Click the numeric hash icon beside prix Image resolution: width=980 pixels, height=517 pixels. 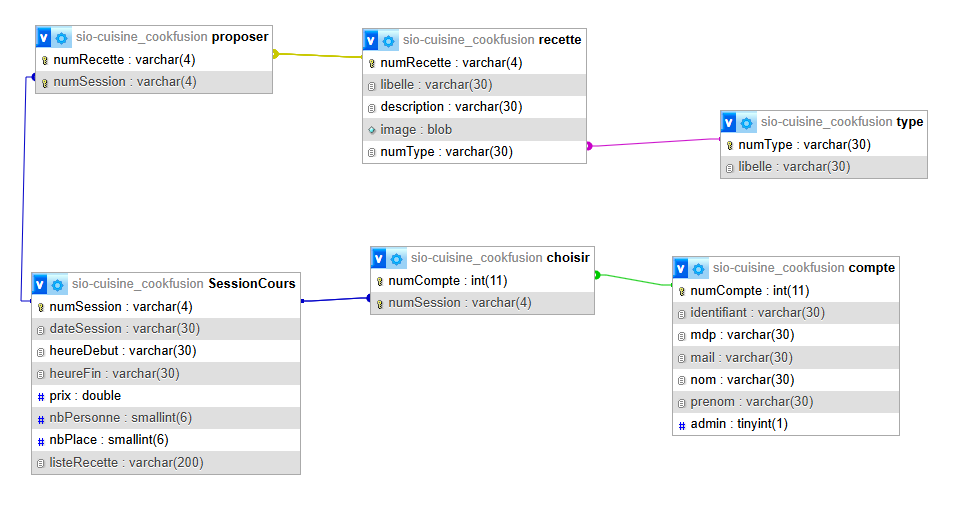pyautogui.click(x=41, y=396)
